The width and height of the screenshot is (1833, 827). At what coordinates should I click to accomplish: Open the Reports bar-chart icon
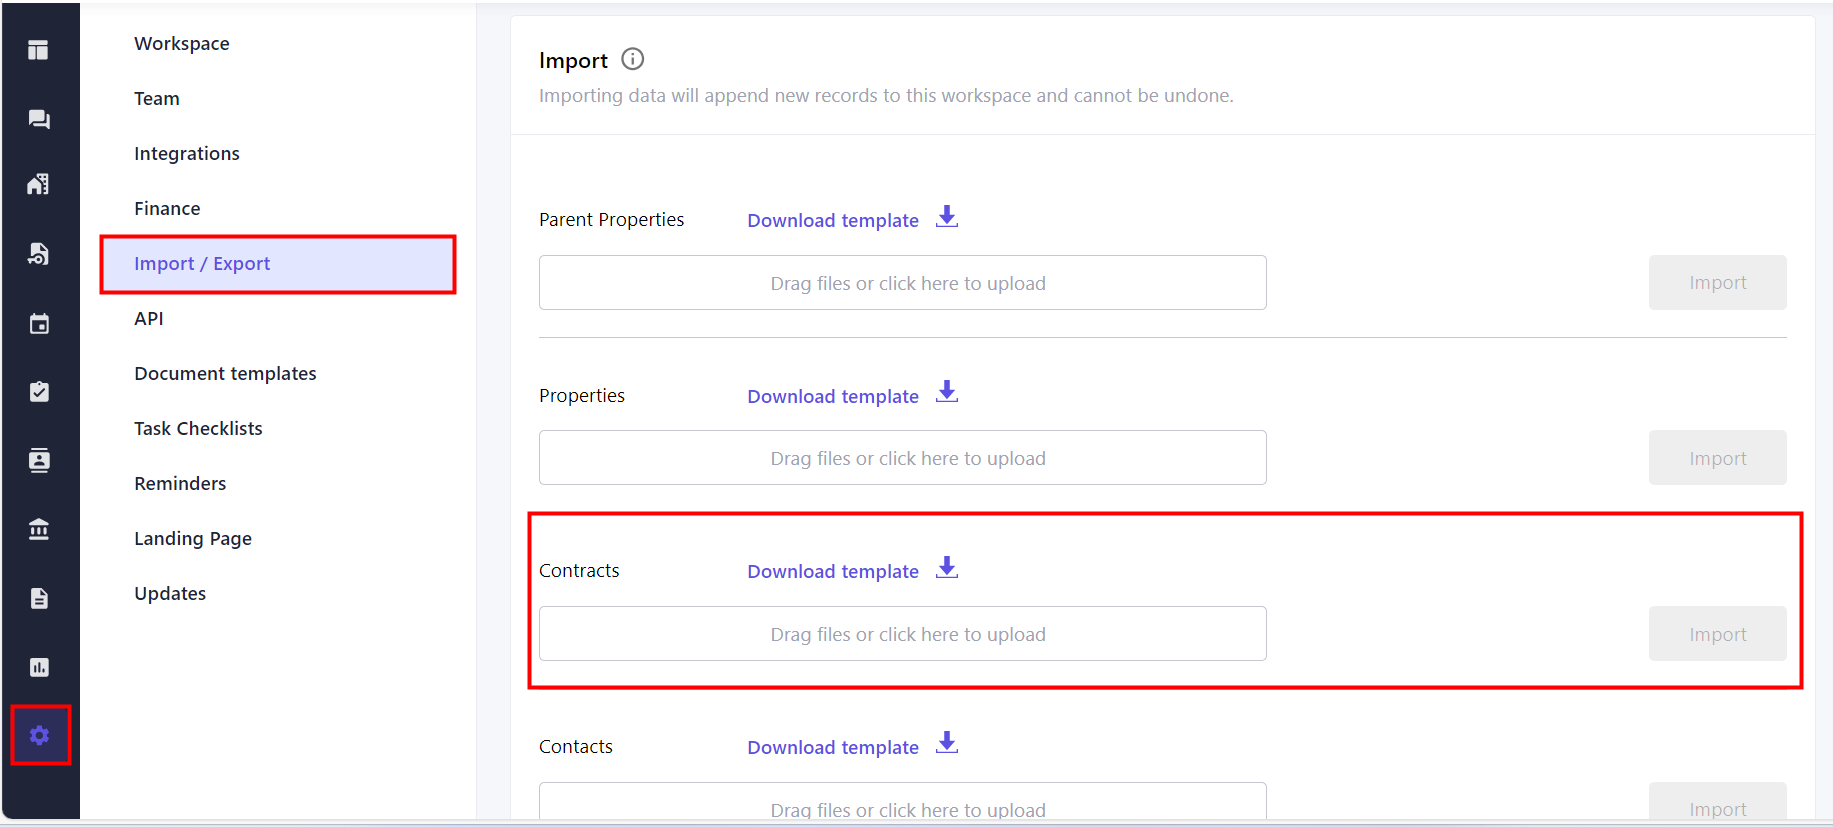tap(39, 667)
